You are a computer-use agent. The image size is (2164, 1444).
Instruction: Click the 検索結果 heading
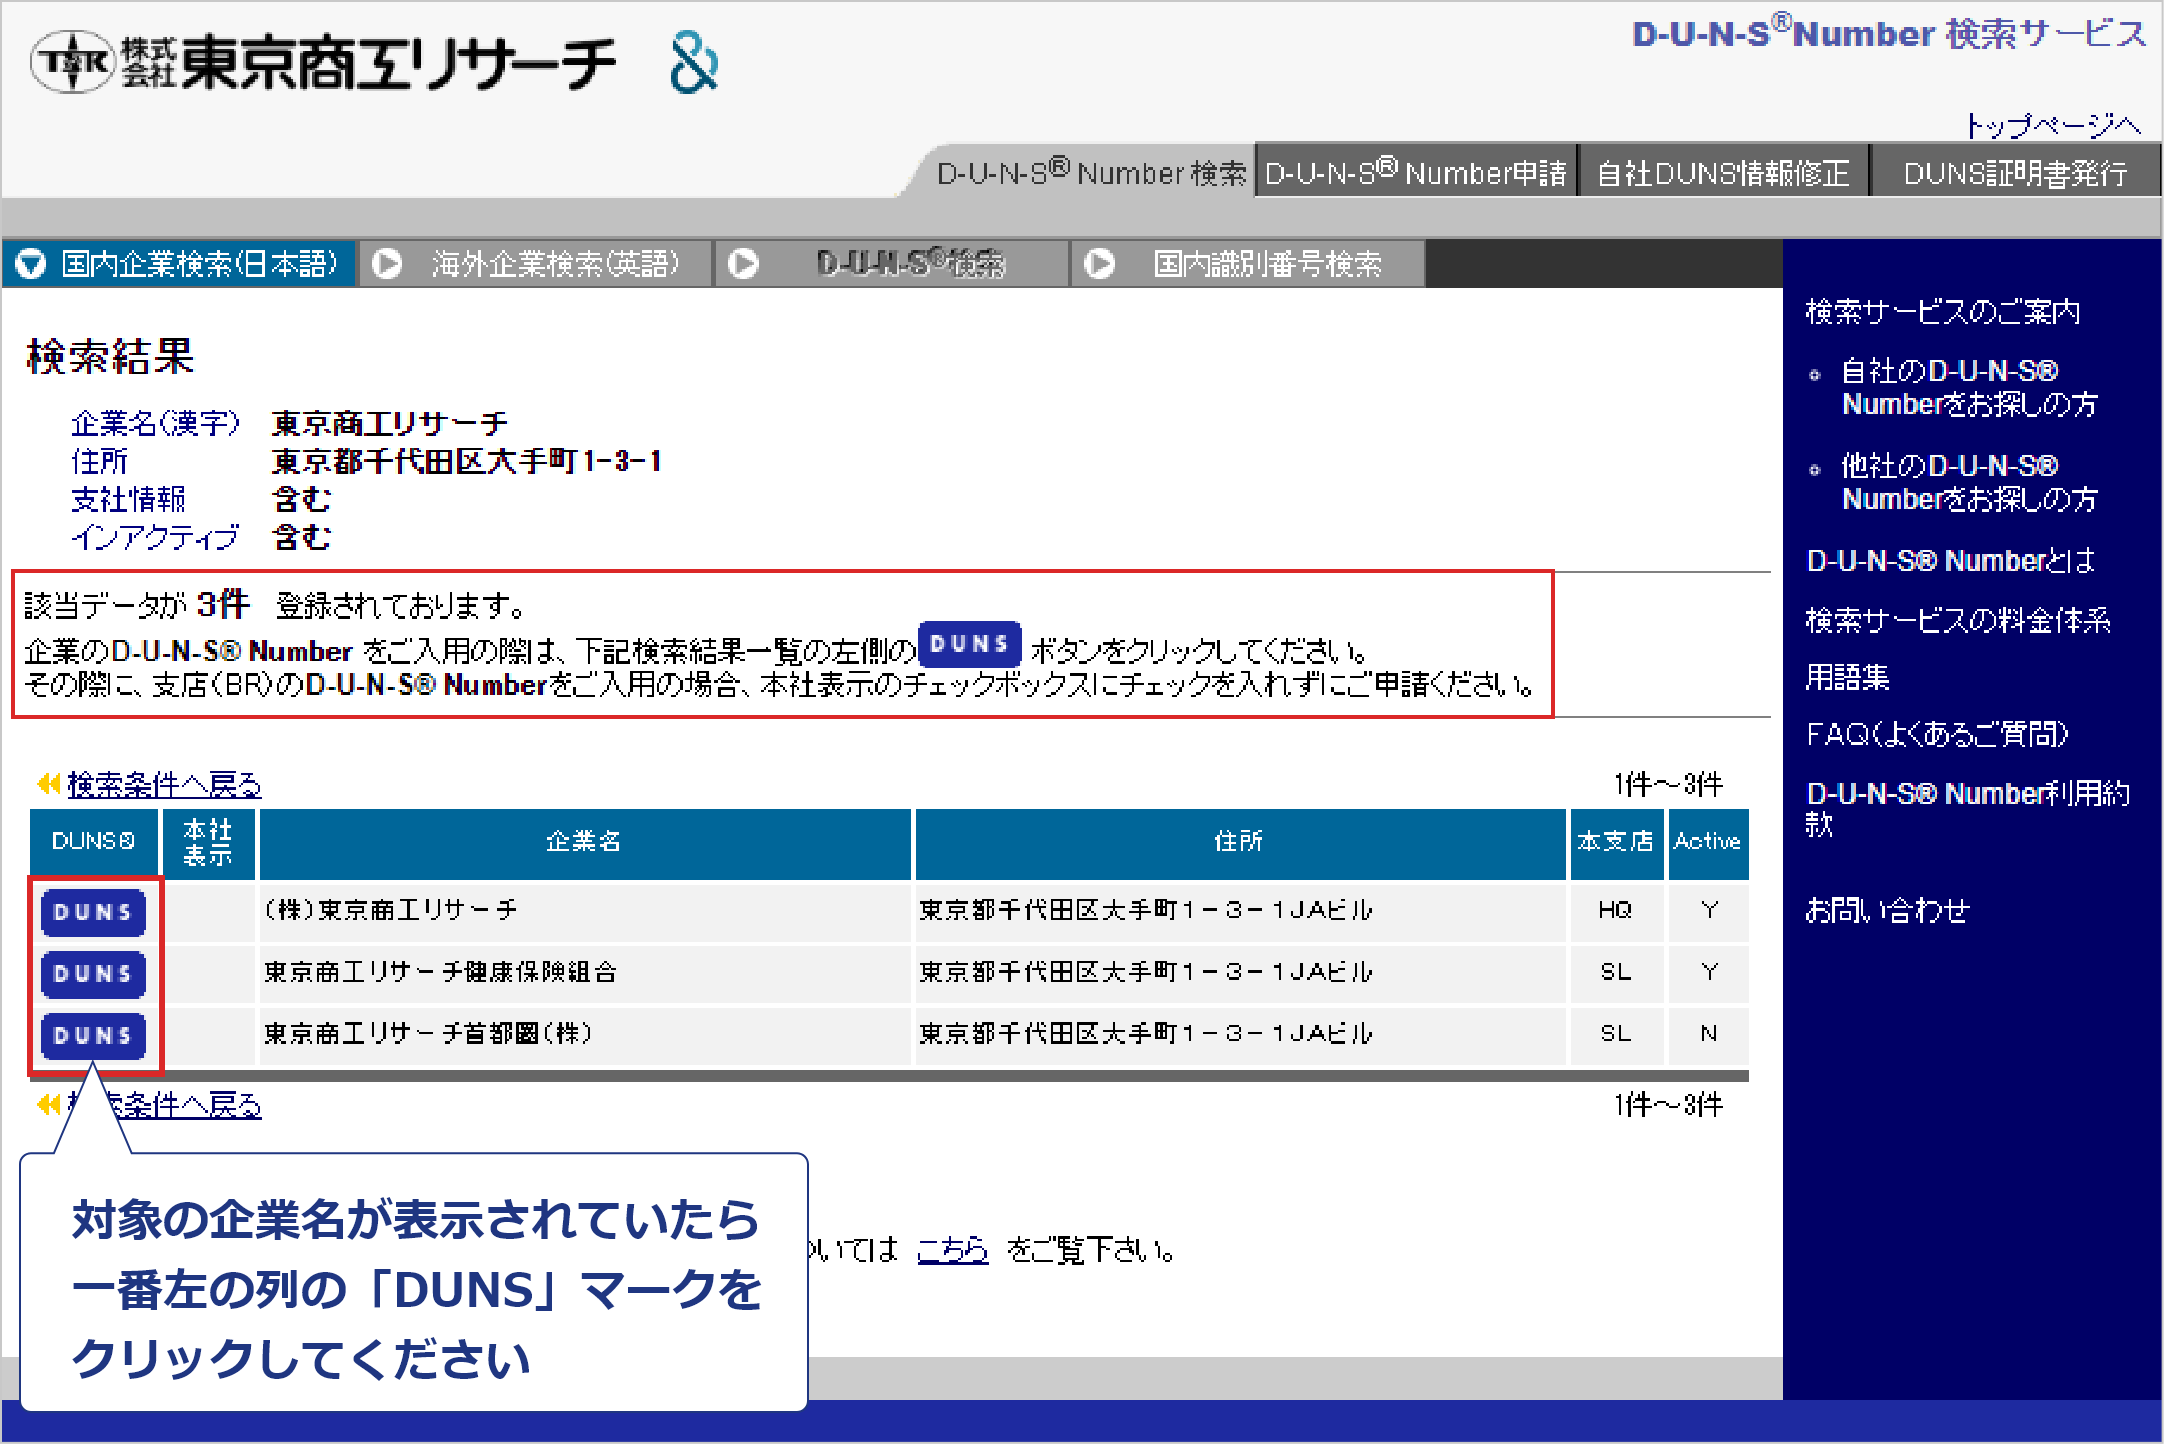click(x=110, y=357)
